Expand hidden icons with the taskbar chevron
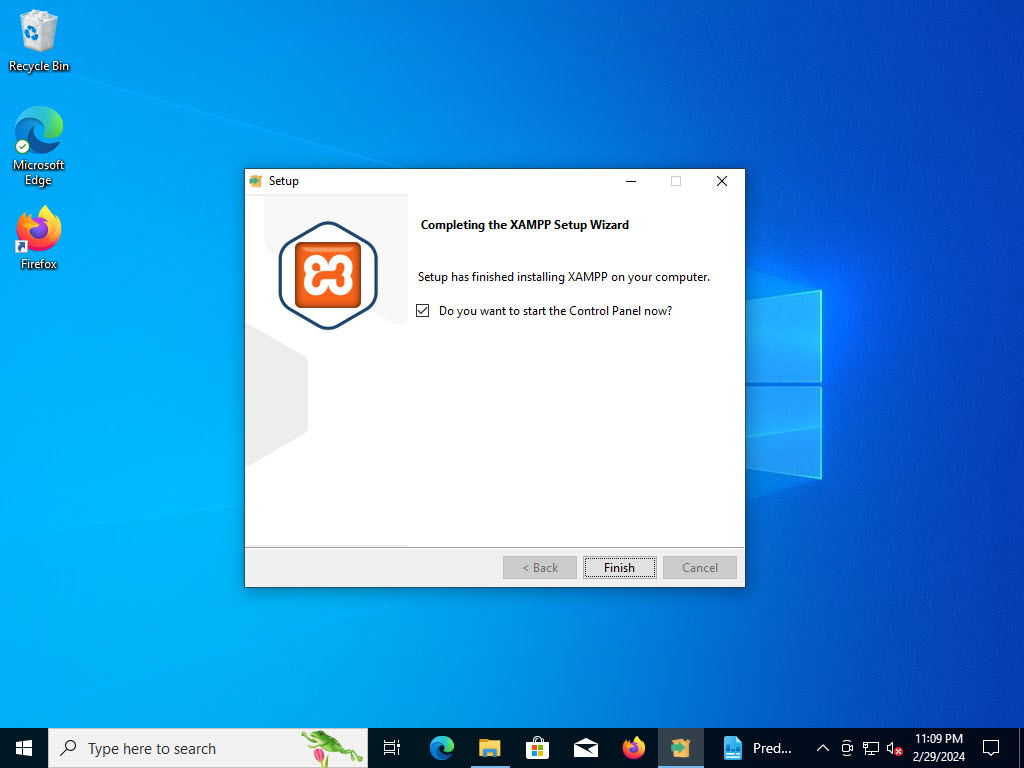This screenshot has width=1024, height=768. (822, 747)
